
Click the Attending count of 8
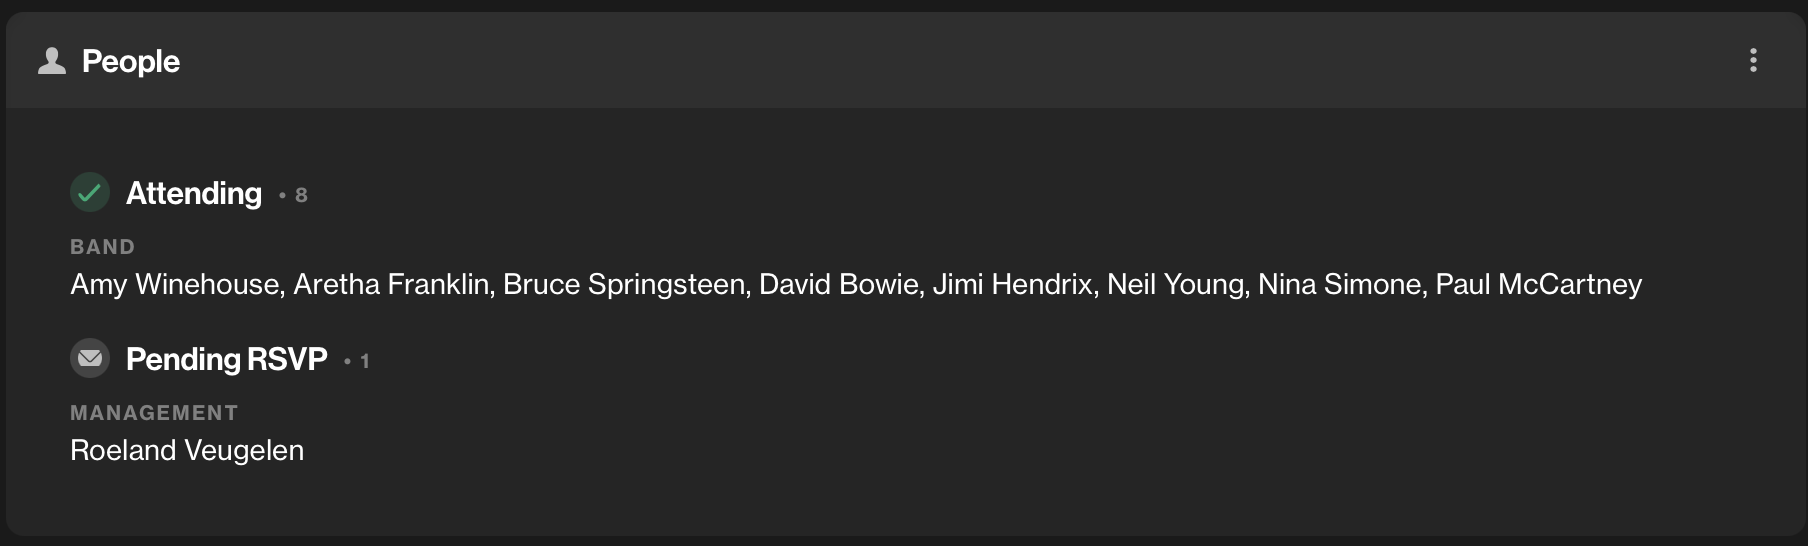pyautogui.click(x=301, y=195)
